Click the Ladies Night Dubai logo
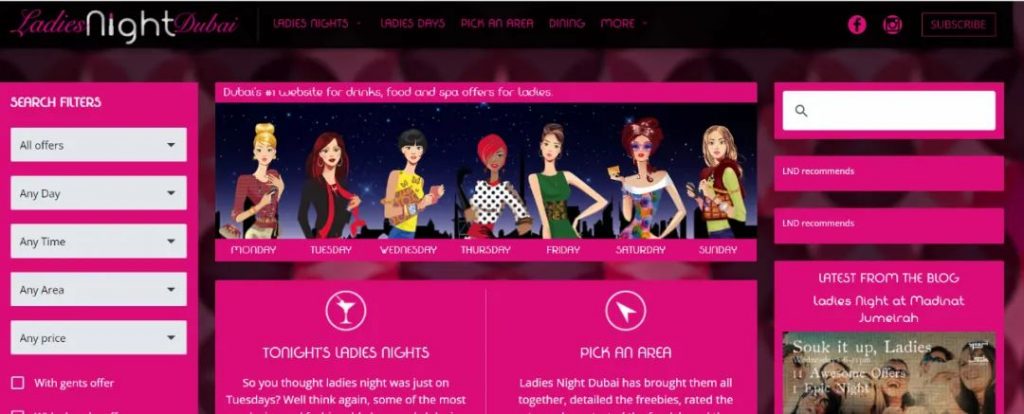 (x=125, y=24)
